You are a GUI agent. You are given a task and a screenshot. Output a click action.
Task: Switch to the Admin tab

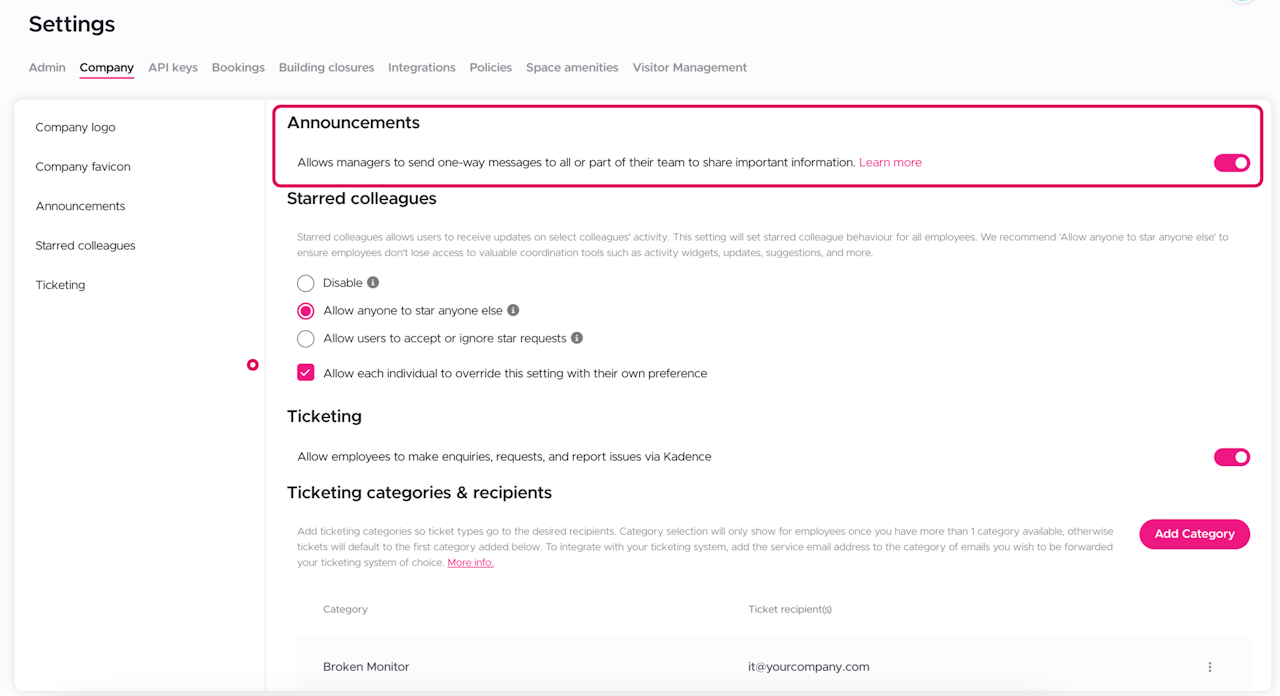tap(47, 68)
